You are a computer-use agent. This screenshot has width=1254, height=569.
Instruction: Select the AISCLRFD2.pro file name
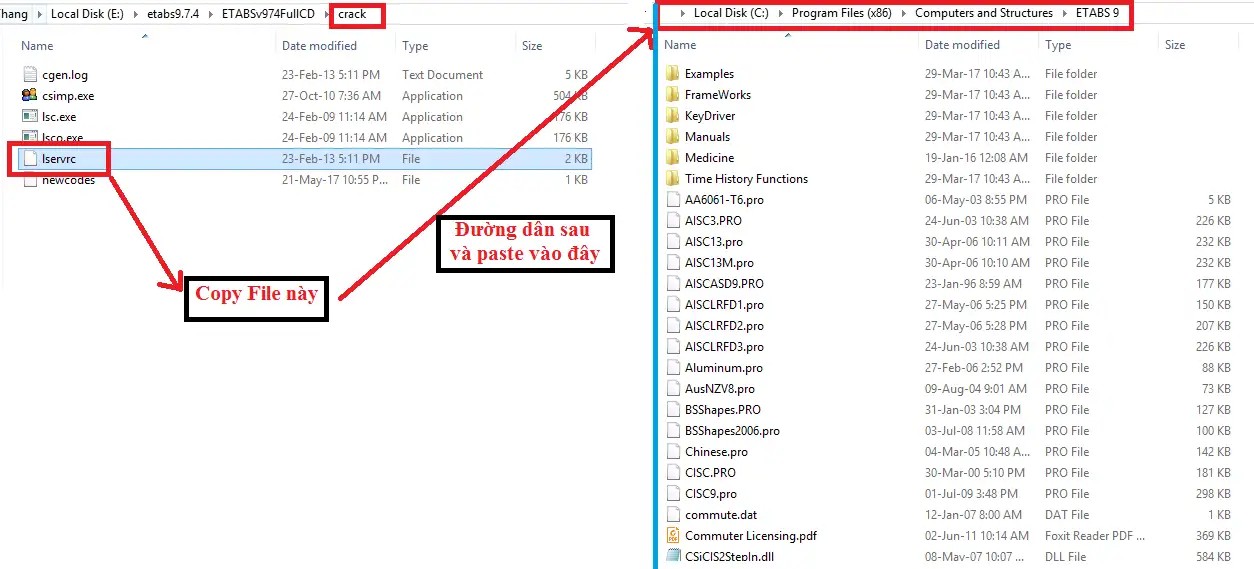tap(724, 326)
